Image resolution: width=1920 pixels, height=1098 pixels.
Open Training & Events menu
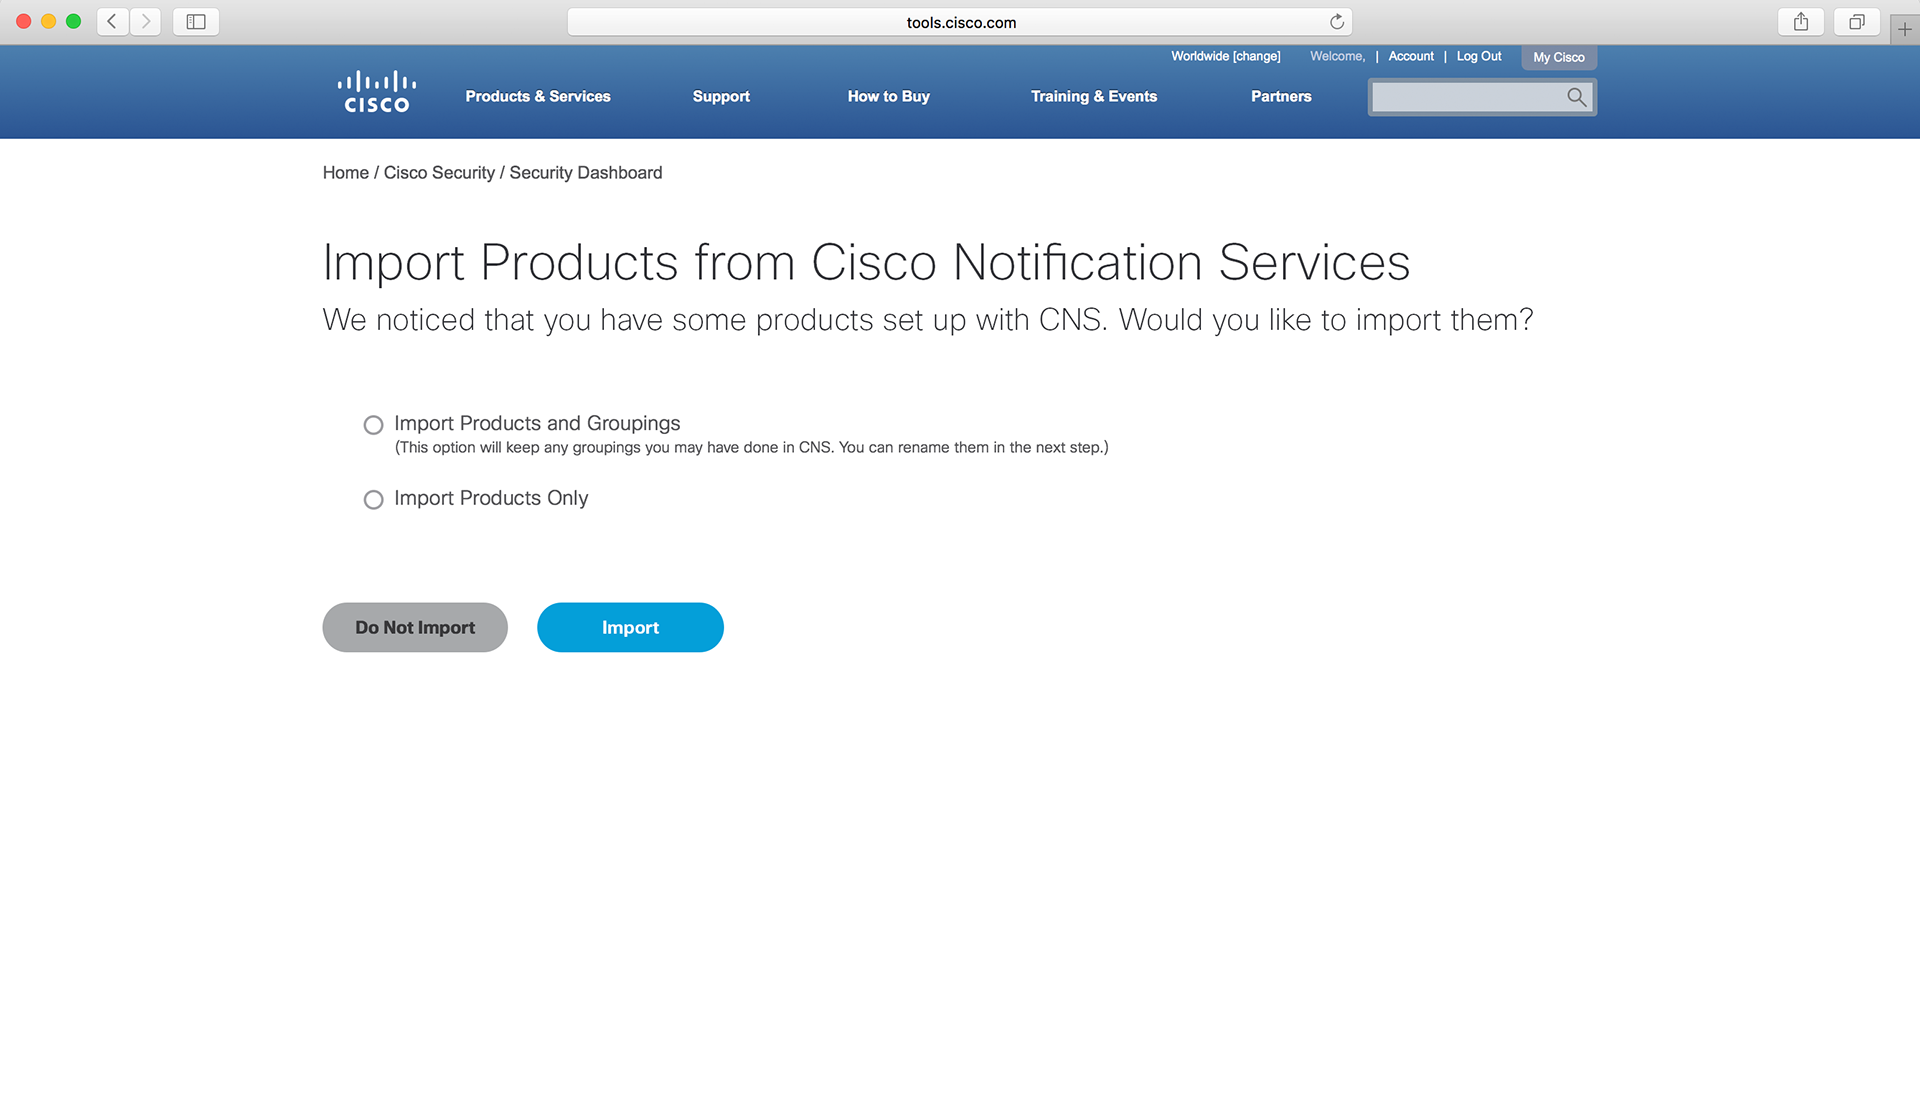coord(1093,96)
